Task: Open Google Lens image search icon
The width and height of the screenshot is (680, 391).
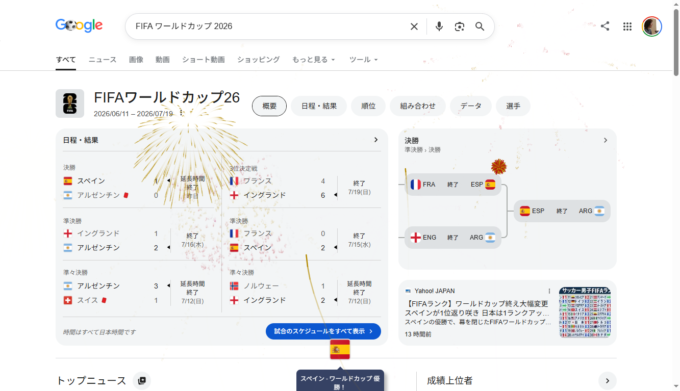Action: click(x=459, y=26)
